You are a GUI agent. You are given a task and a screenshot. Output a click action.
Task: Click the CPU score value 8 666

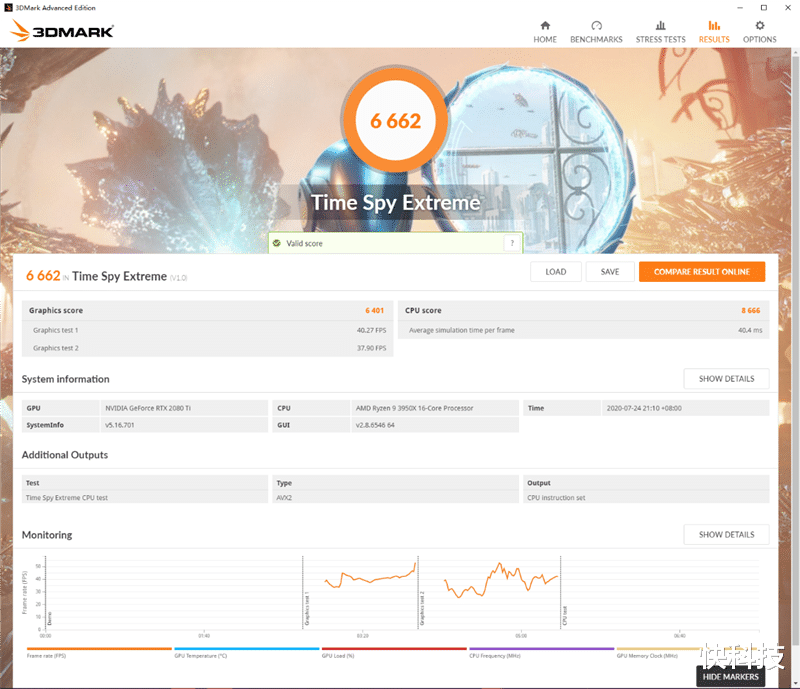pos(751,310)
